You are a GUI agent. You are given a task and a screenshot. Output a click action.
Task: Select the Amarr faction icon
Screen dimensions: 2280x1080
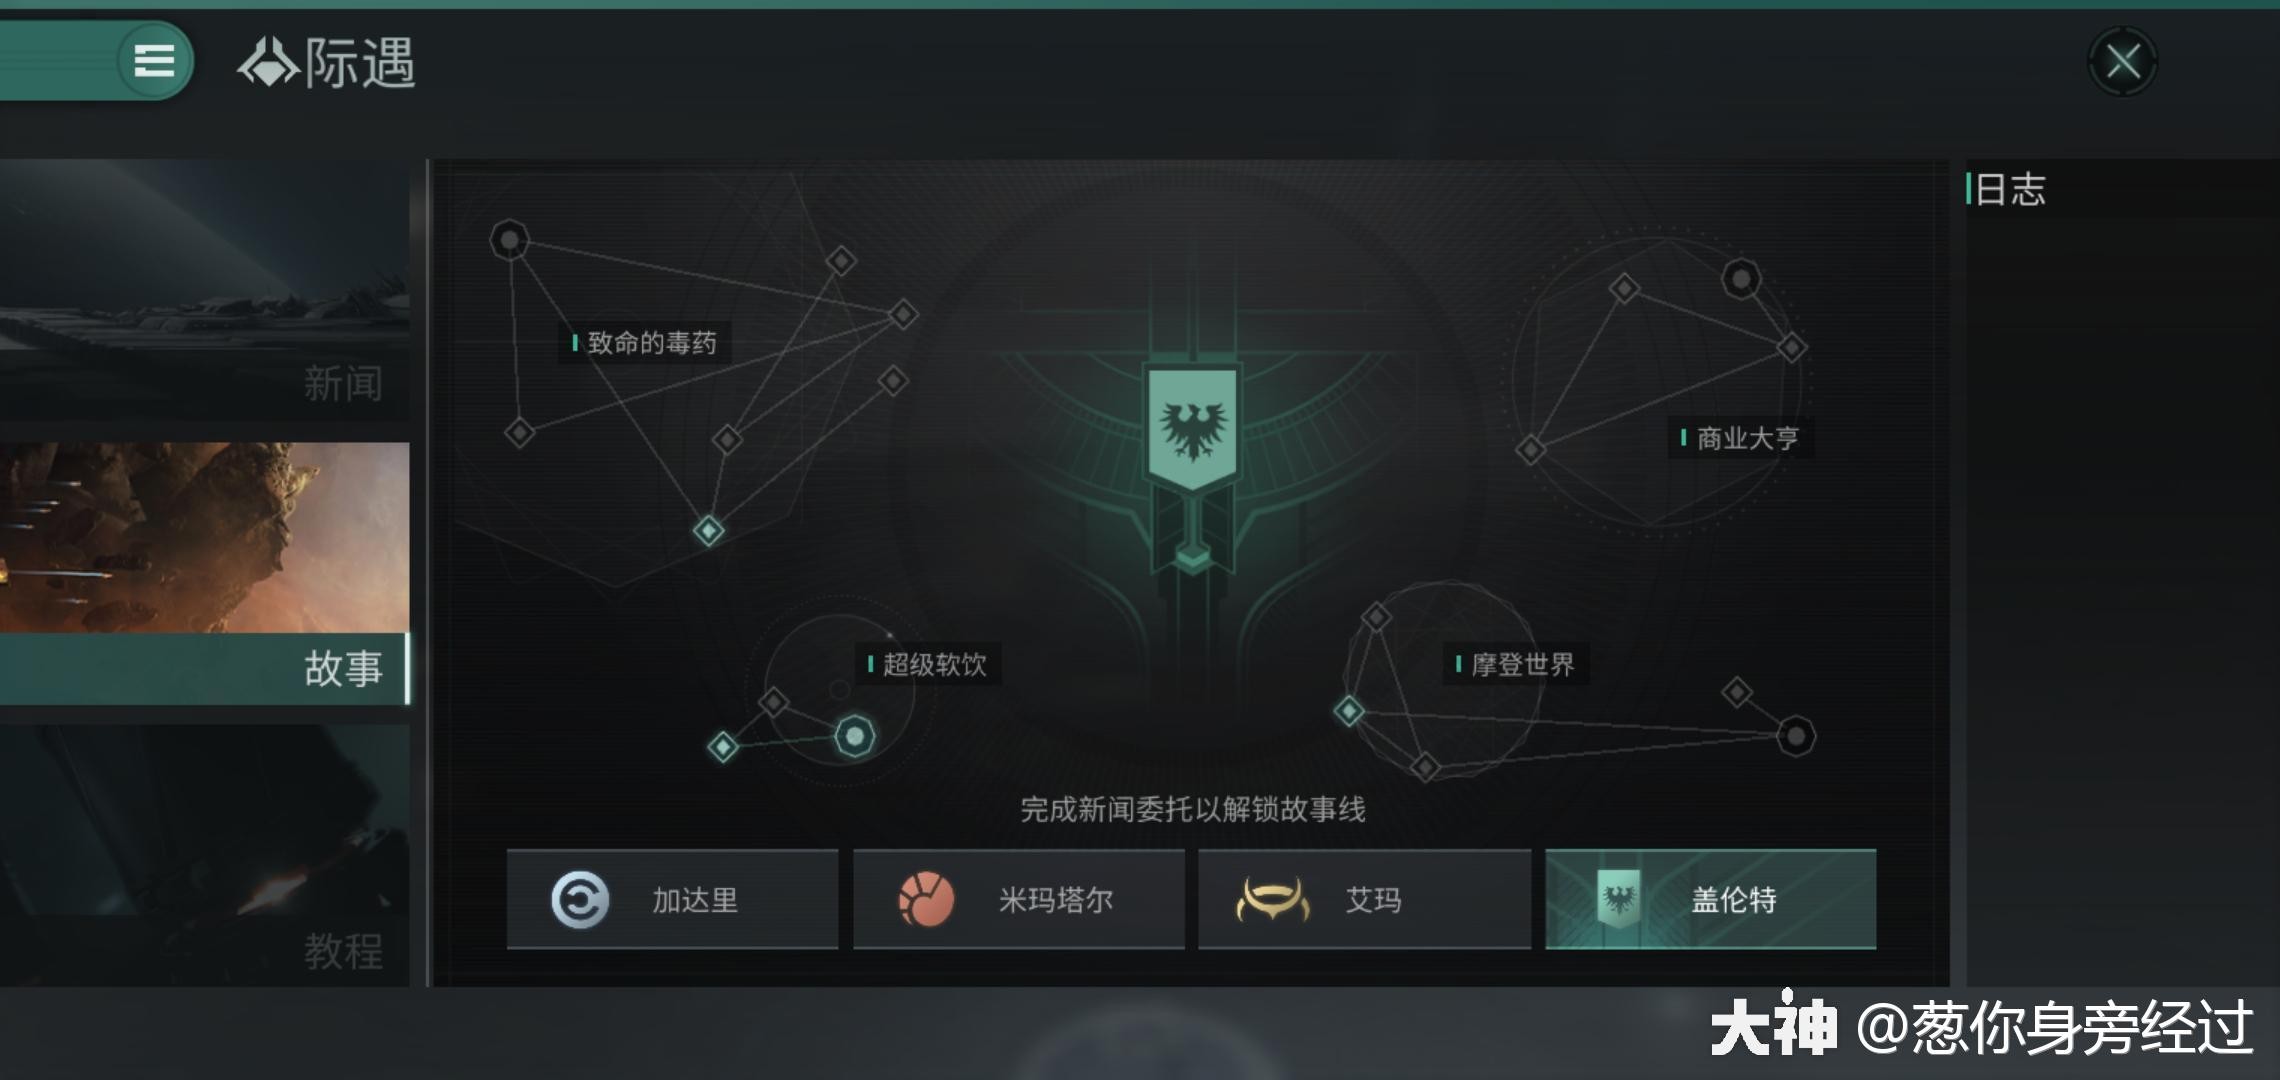[x=1272, y=900]
